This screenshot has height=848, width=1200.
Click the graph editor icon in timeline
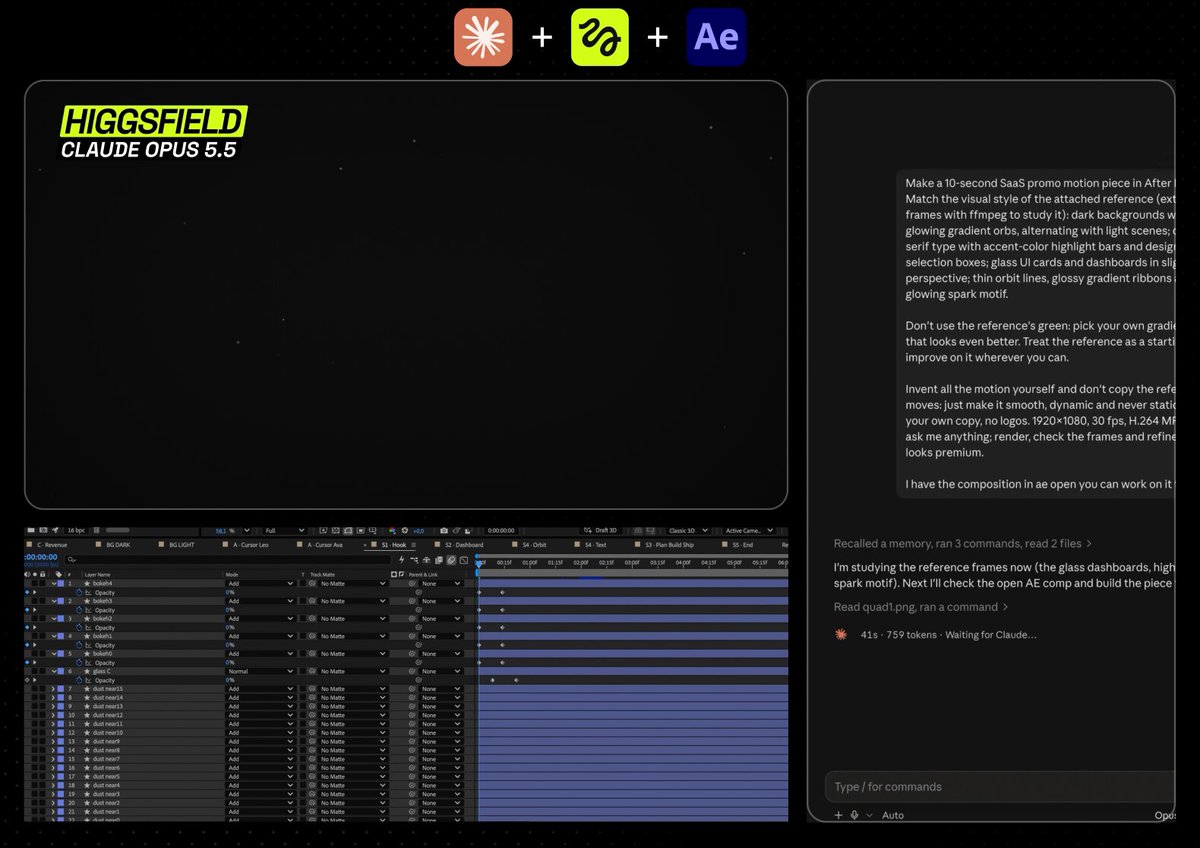pyautogui.click(x=464, y=560)
